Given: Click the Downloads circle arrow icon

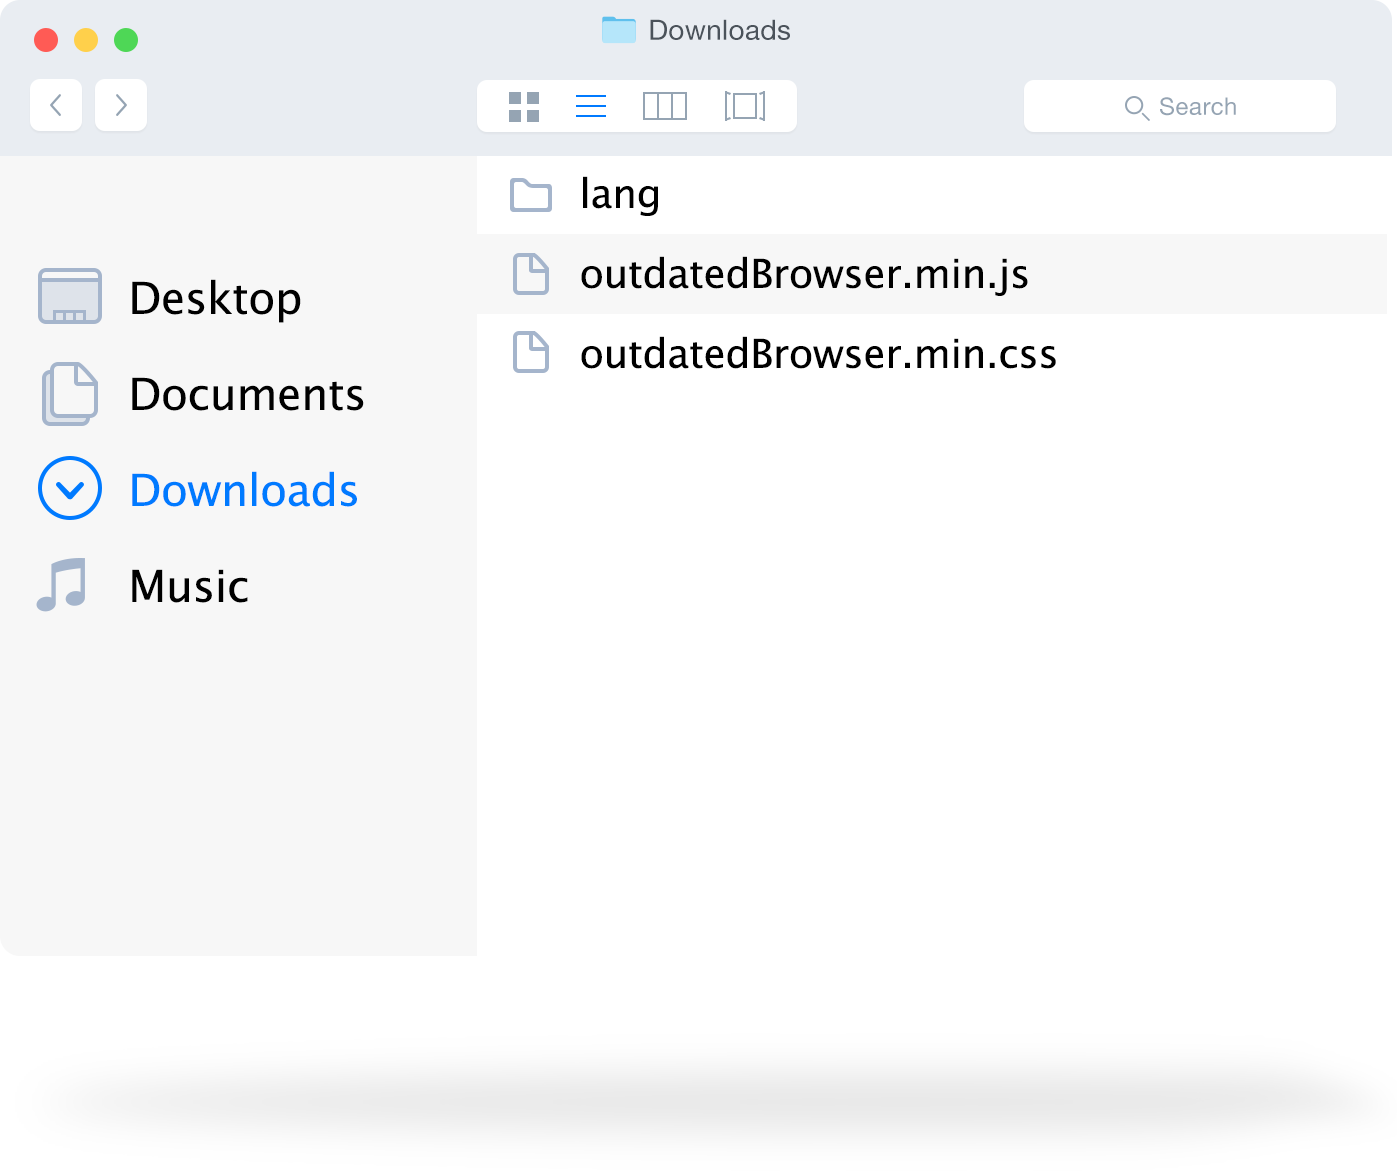Looking at the screenshot, I should (x=70, y=488).
